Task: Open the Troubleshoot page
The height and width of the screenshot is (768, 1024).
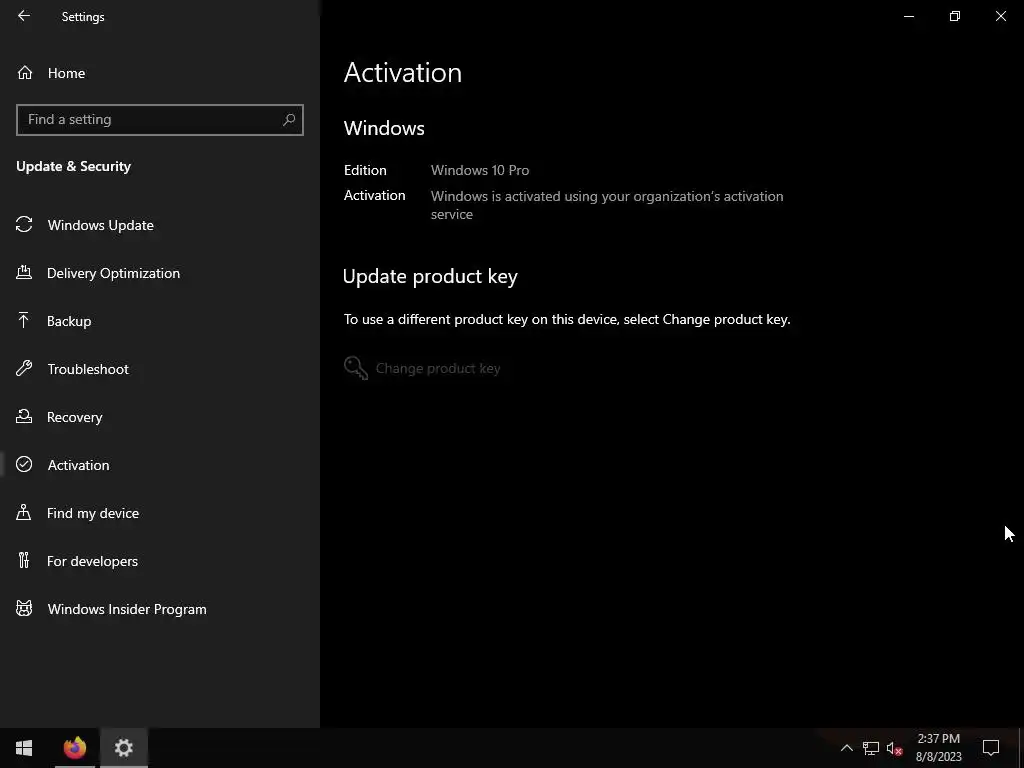Action: coord(160,369)
